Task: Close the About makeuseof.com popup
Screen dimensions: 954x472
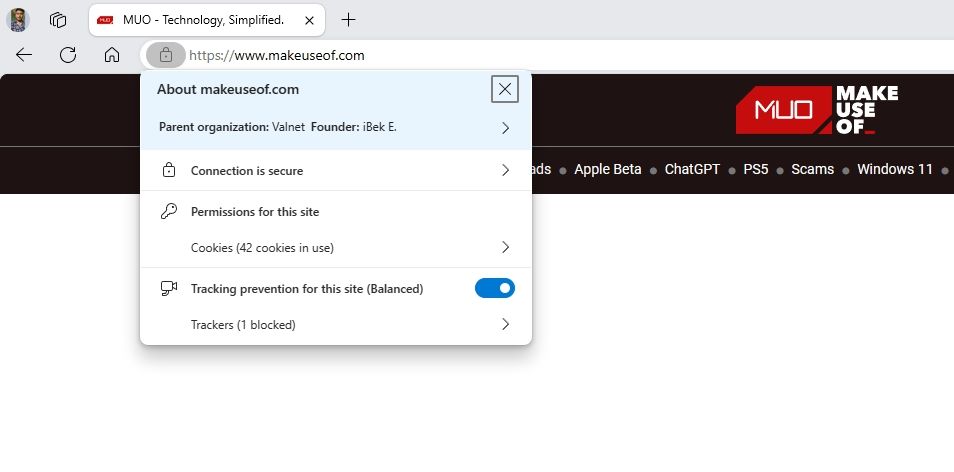Action: click(x=505, y=89)
